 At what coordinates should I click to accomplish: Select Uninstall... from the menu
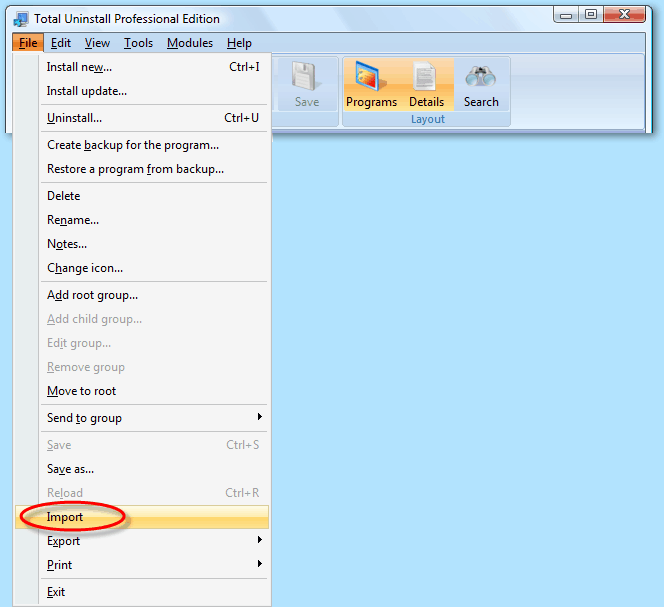pyautogui.click(x=75, y=118)
